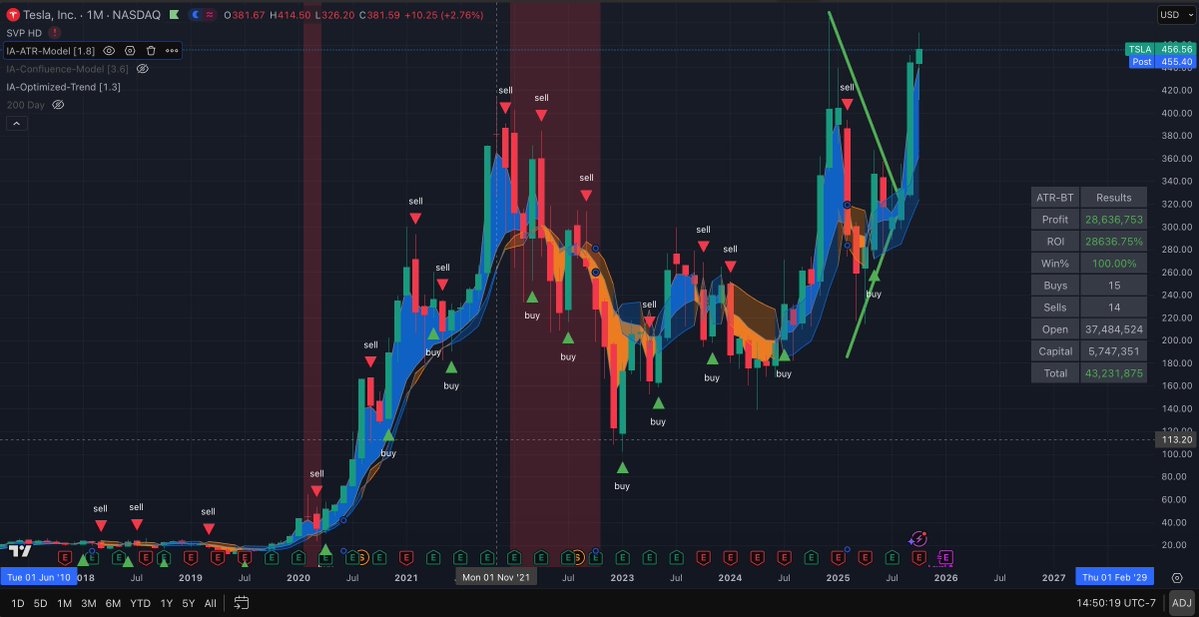Click the red SVP HD error icon

click(54, 33)
